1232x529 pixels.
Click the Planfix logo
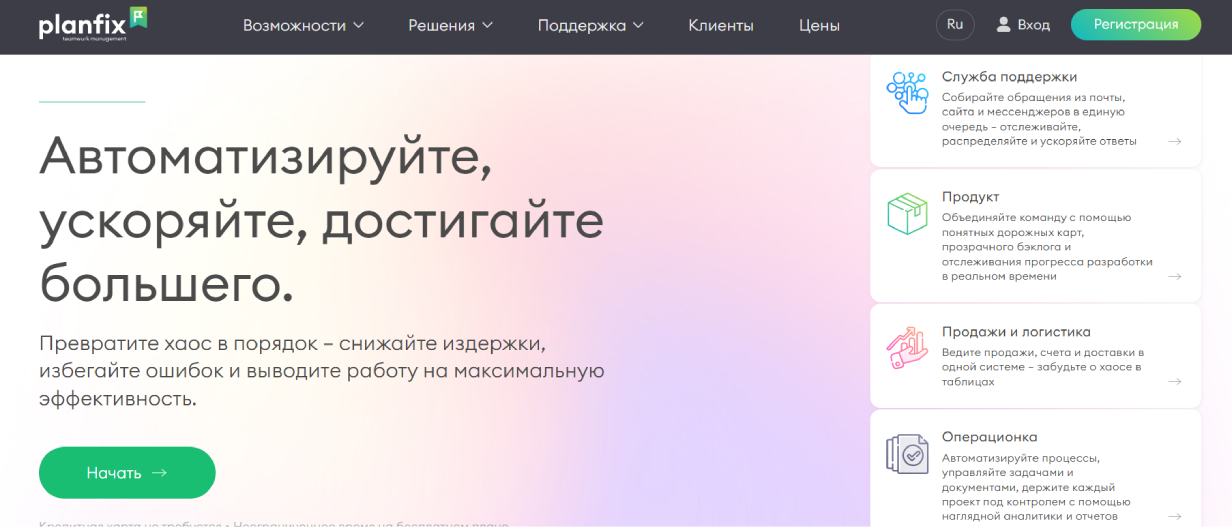coord(92,24)
